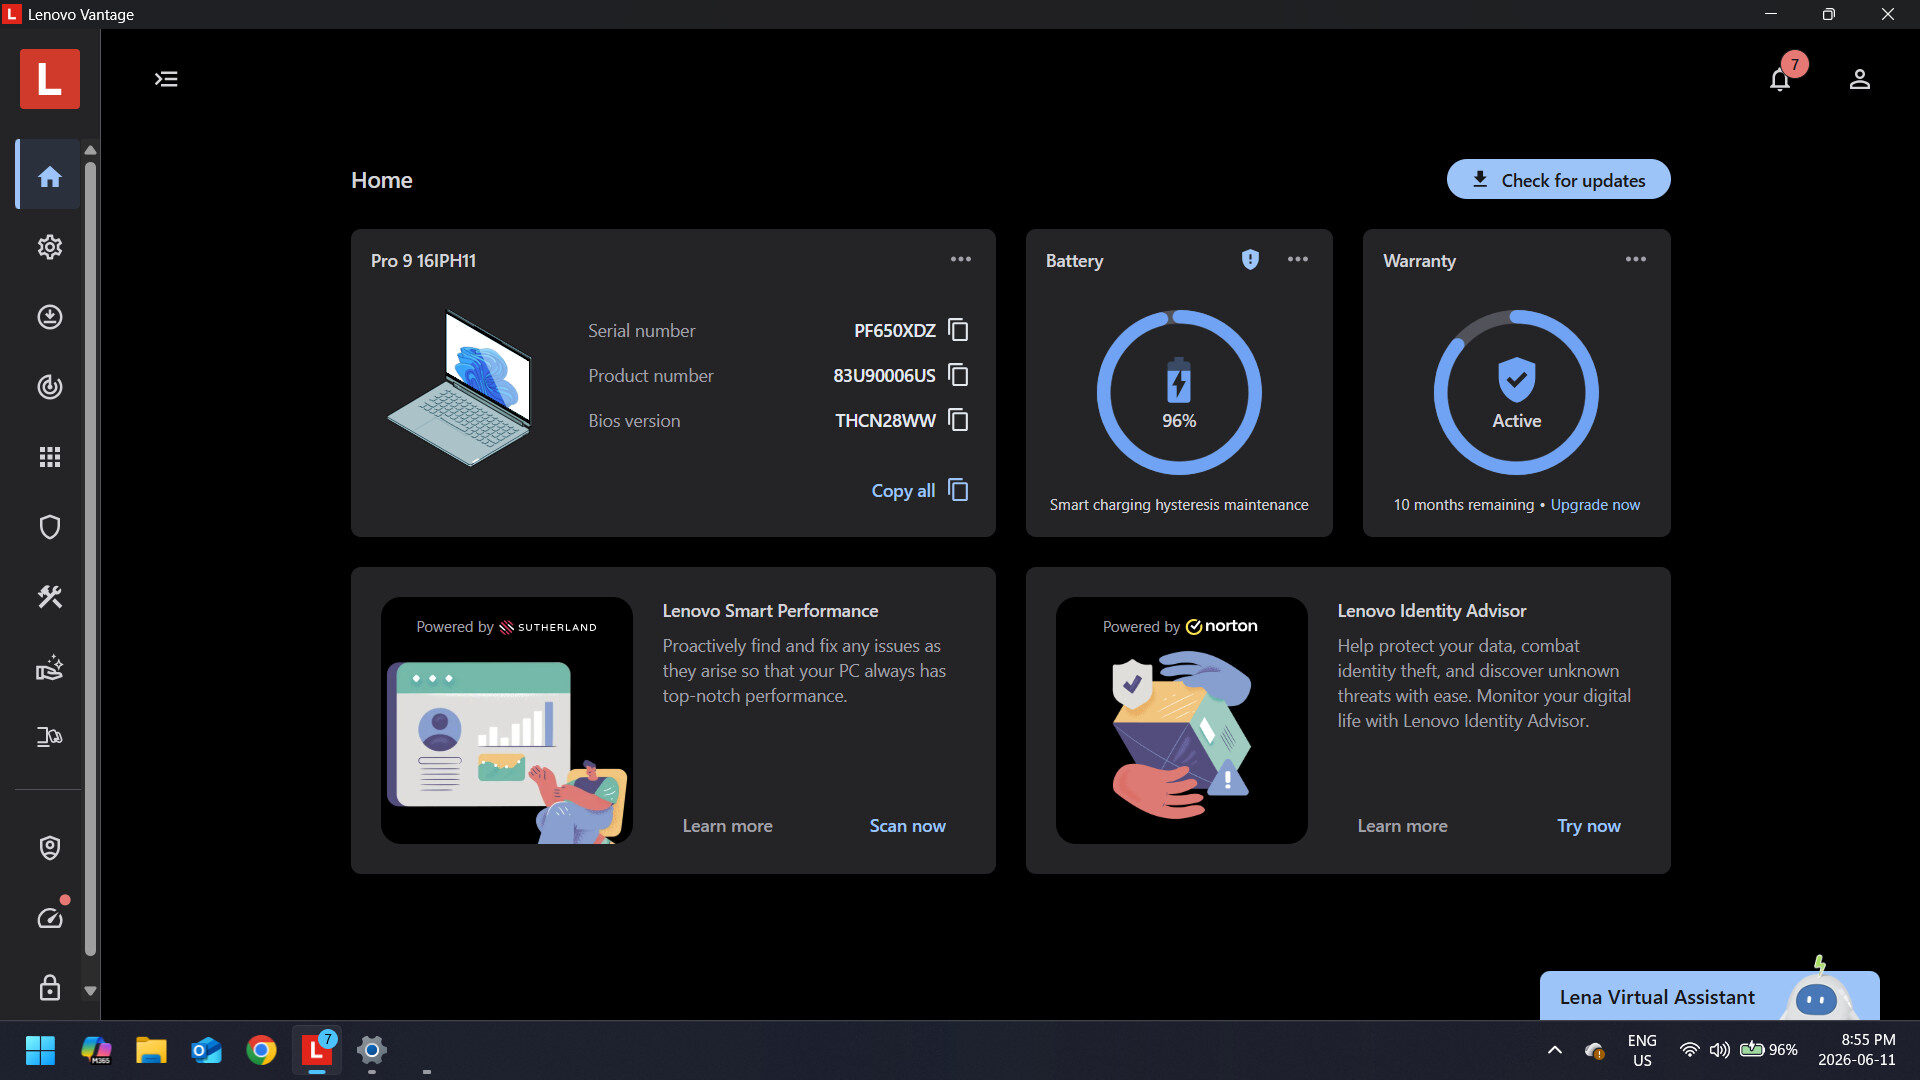The height and width of the screenshot is (1080, 1920).
Task: Click Learn more for Identity Advisor
Action: [1402, 826]
